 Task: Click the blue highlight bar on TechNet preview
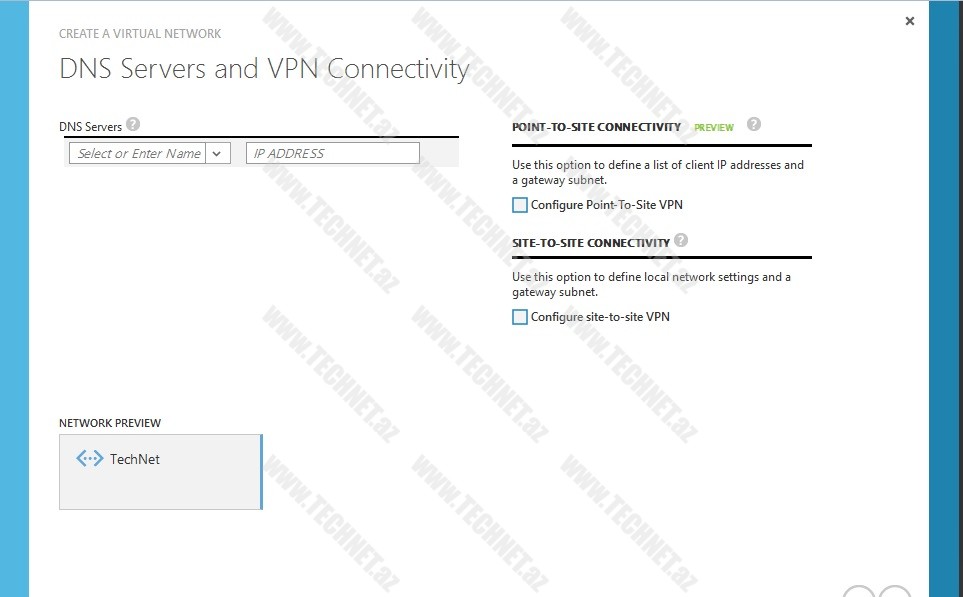tap(261, 470)
